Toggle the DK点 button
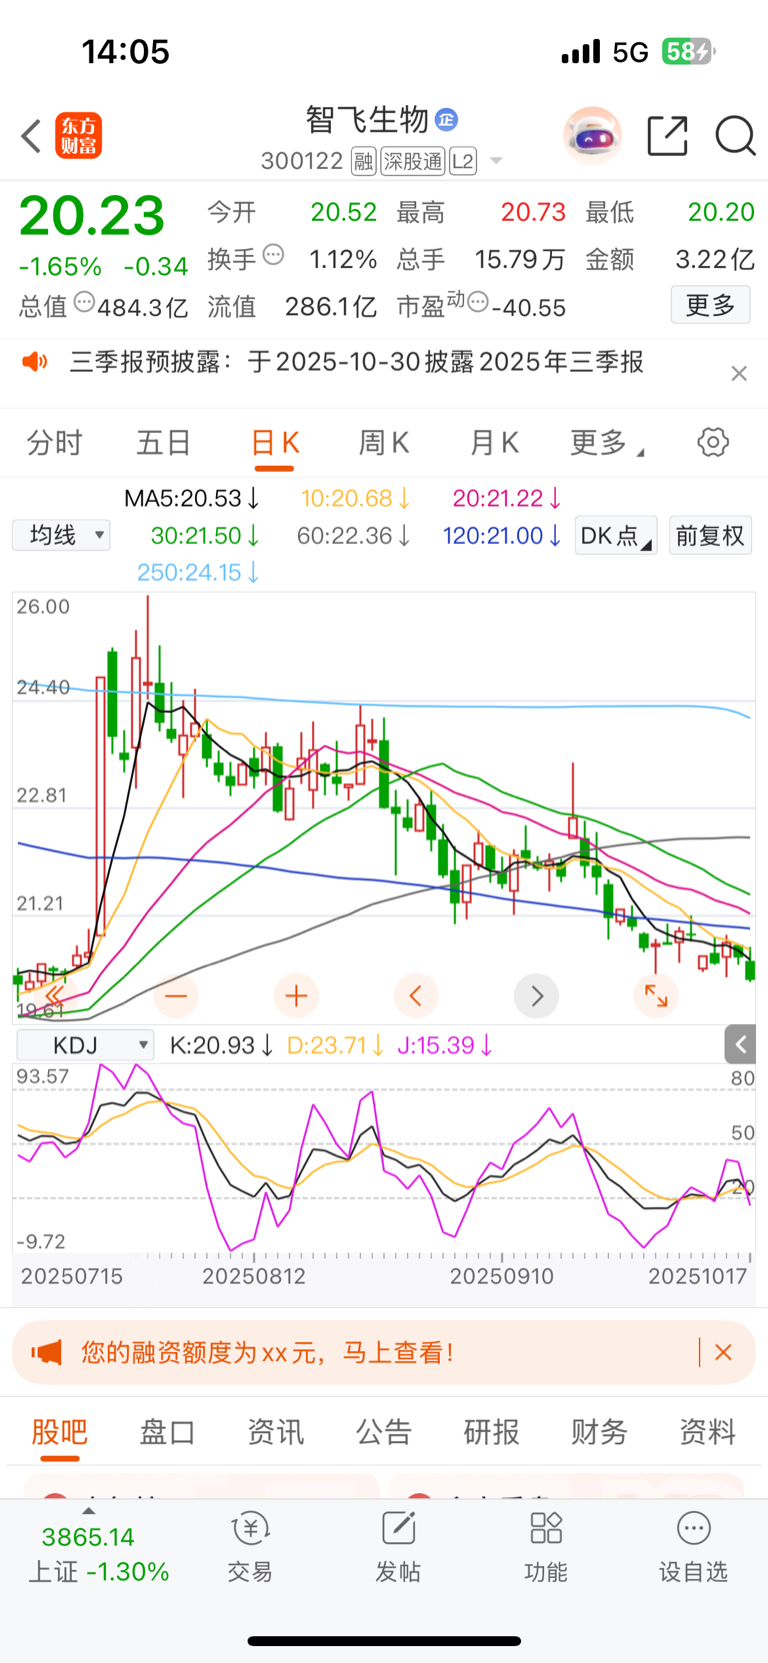 (x=615, y=535)
